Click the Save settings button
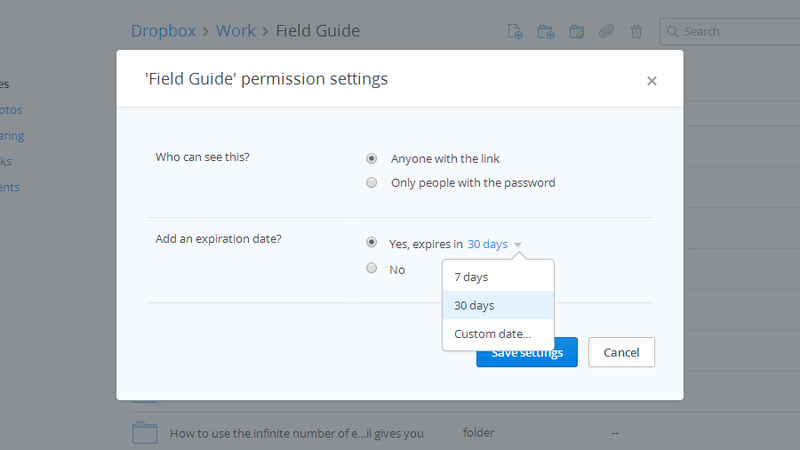 point(527,353)
